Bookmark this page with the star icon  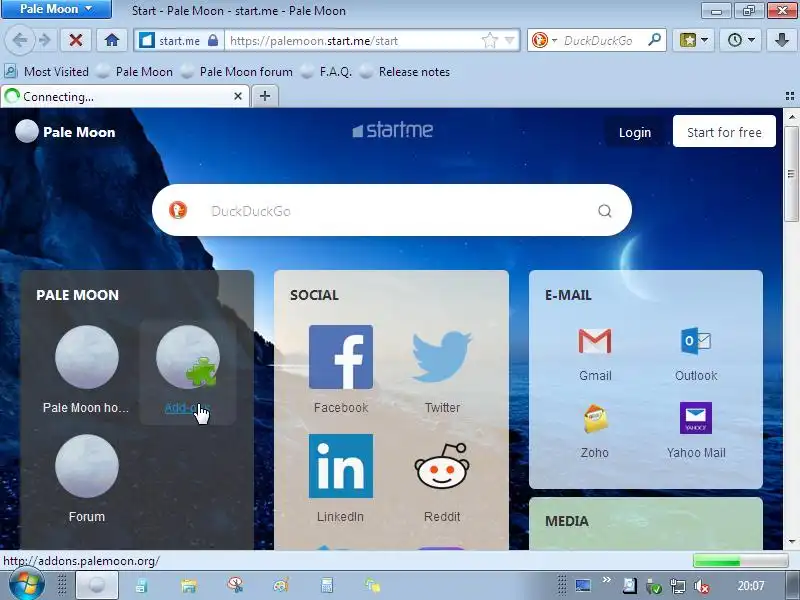tap(489, 40)
